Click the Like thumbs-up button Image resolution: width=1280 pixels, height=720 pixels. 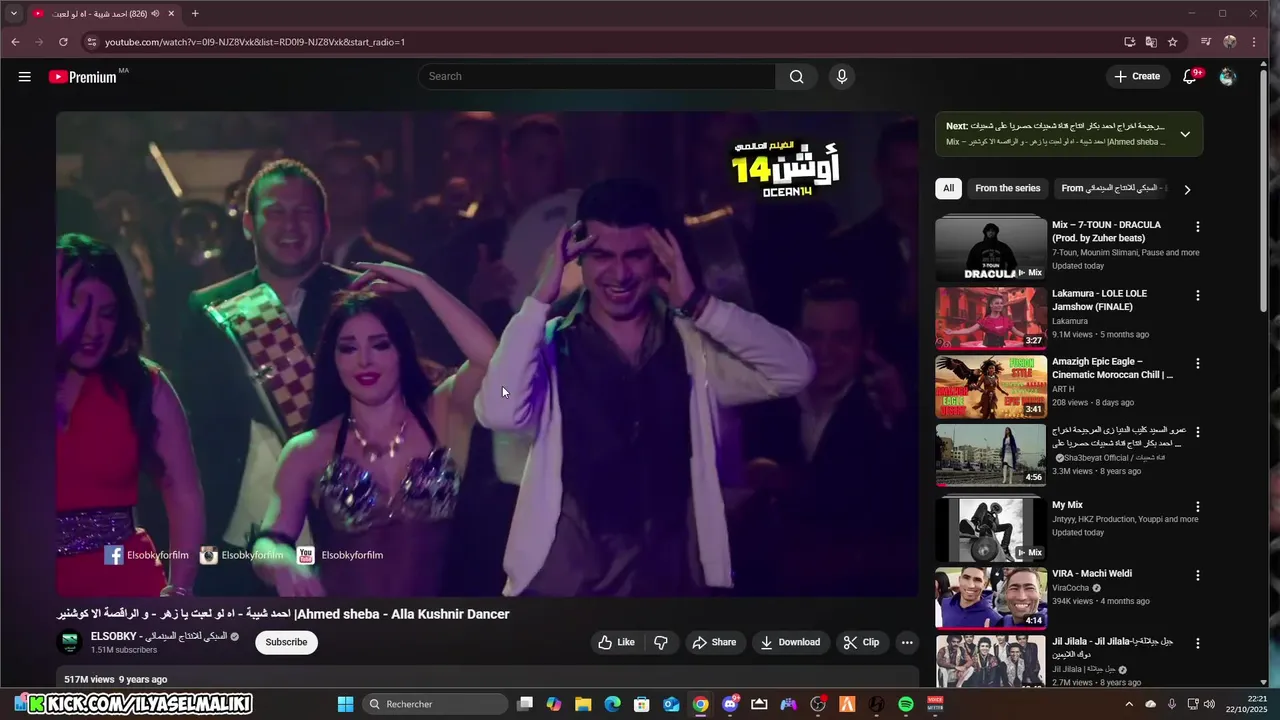pos(616,642)
